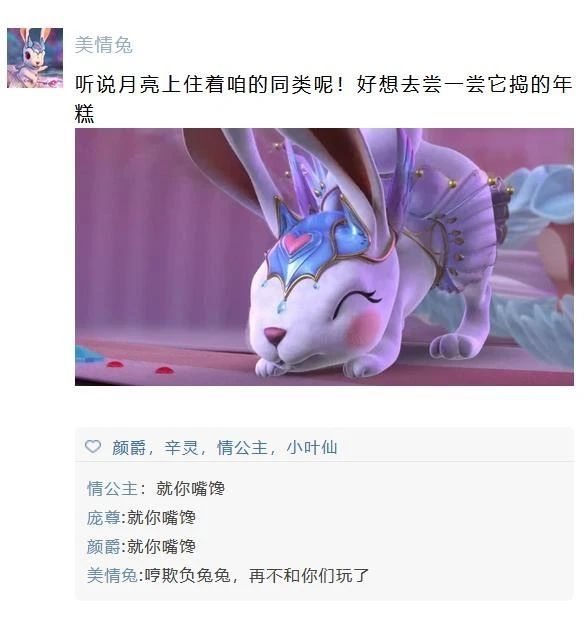The width and height of the screenshot is (585, 638).
Task: Open 颜爵 in the likes list
Action: (x=129, y=448)
